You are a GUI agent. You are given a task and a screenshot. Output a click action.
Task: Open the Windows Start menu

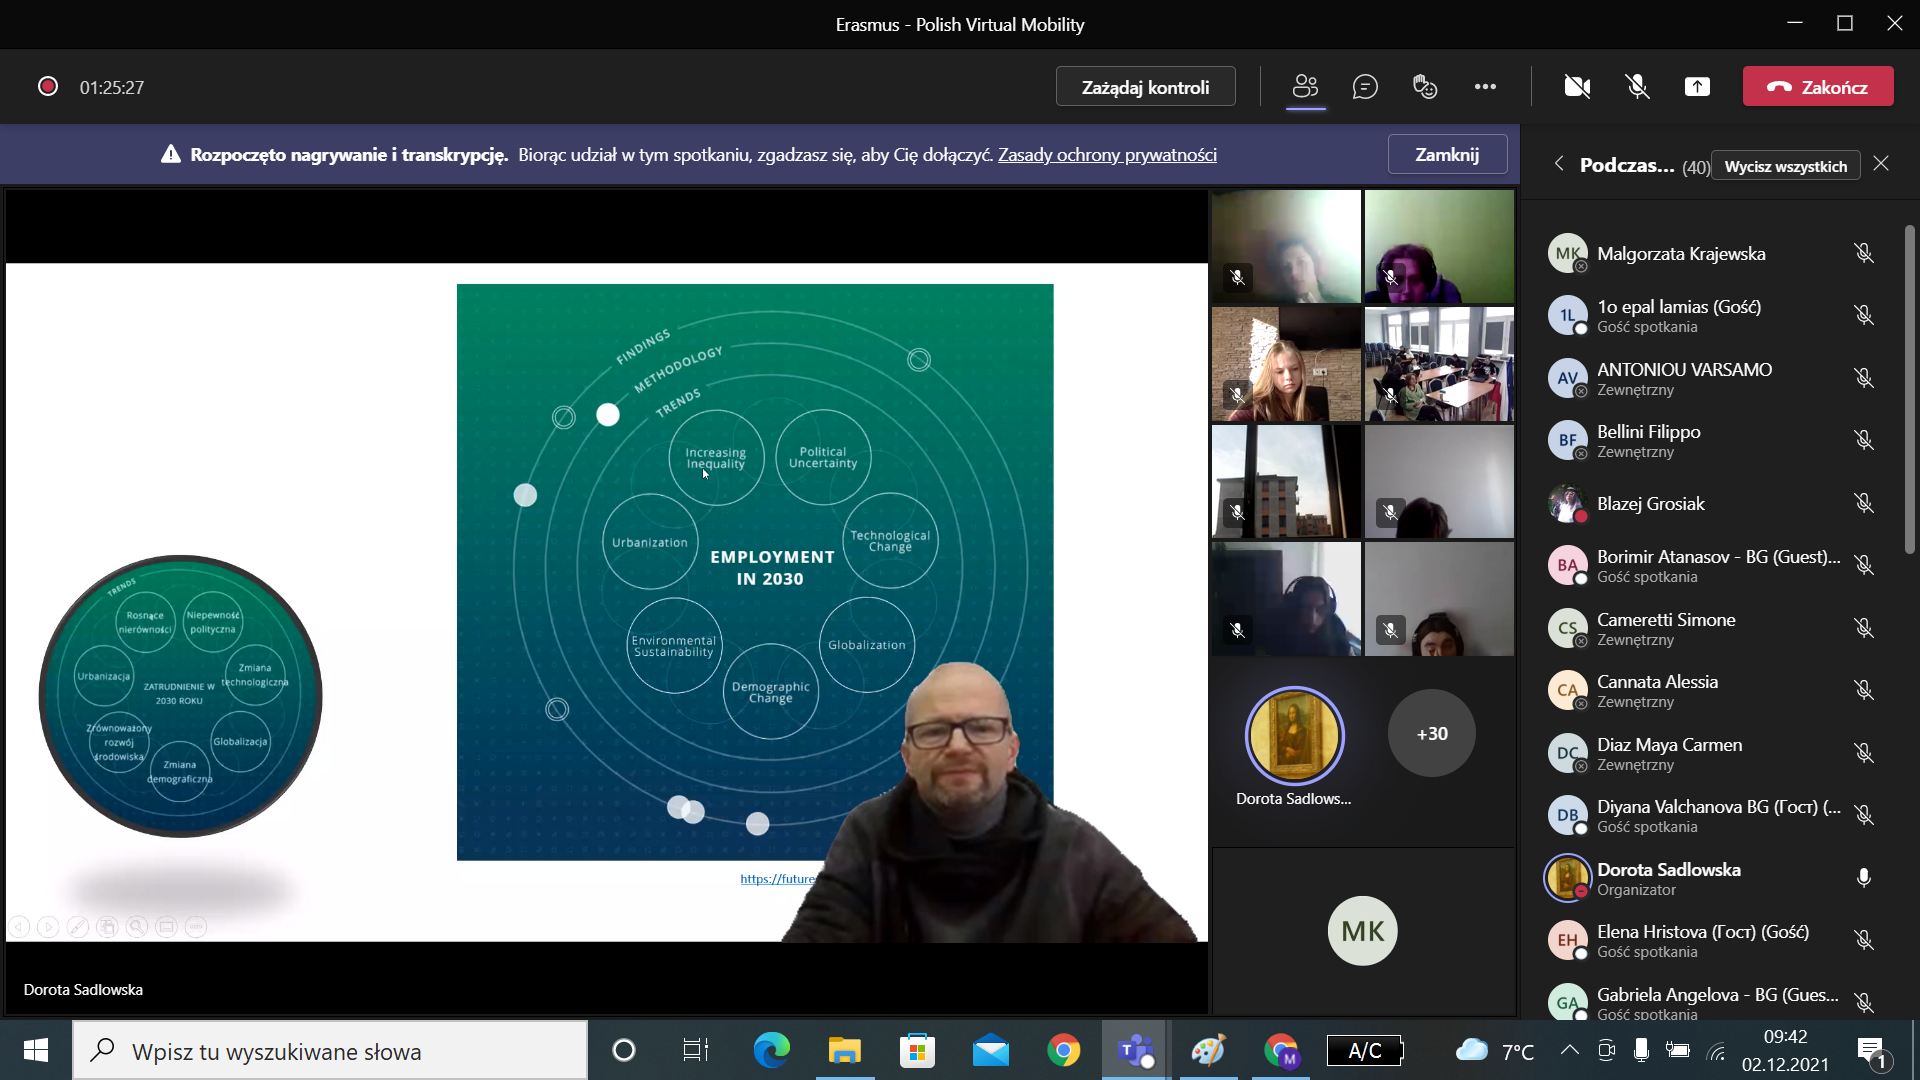point(36,1050)
